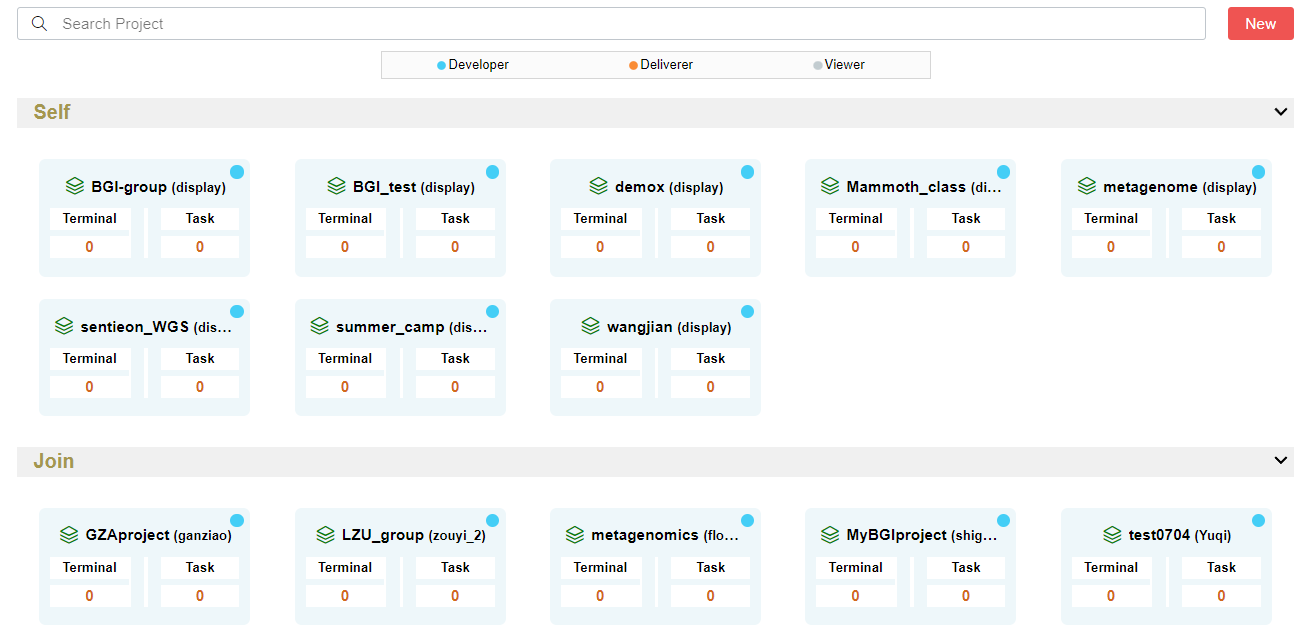The image size is (1304, 641).
Task: Click the orange Deliverer legend dot
Action: [x=633, y=65]
